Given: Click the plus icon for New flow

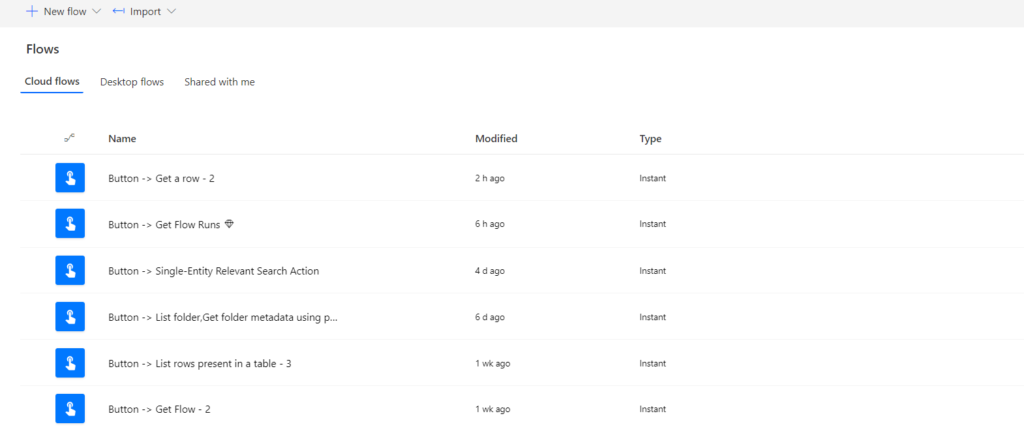Looking at the screenshot, I should point(31,11).
